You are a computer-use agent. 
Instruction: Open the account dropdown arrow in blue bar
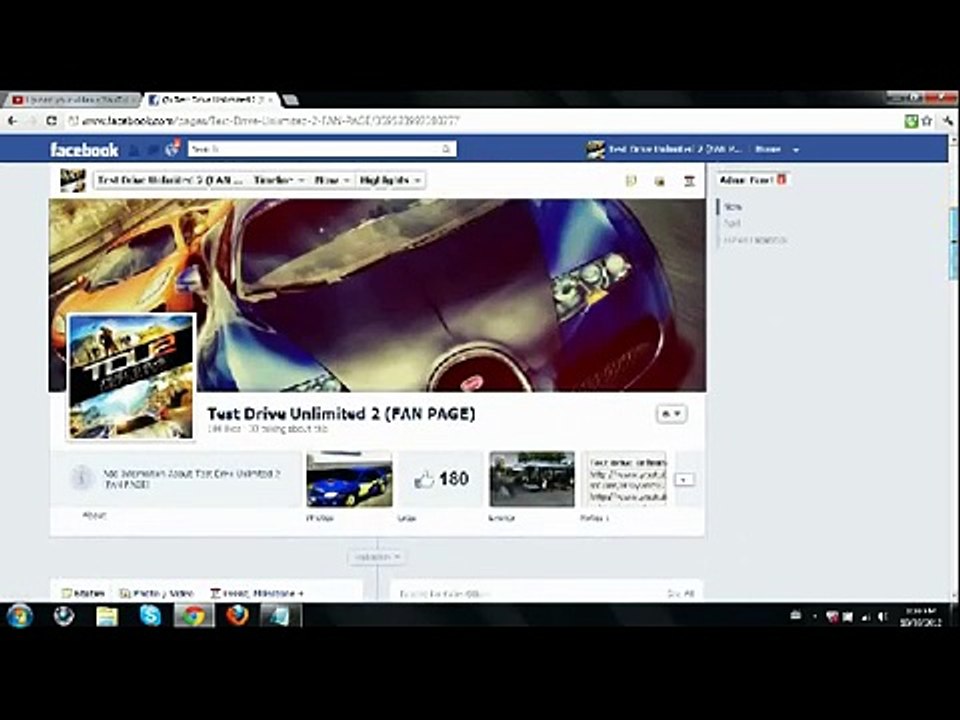[x=796, y=149]
